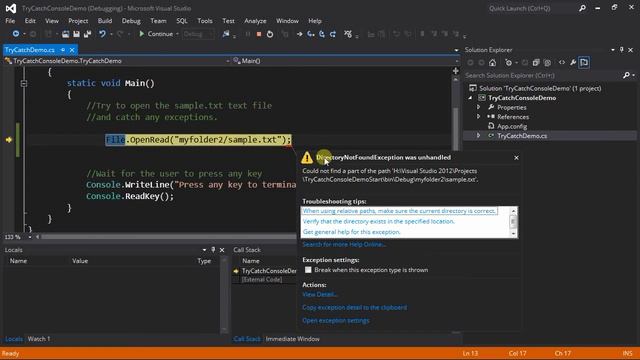
Task: Click 'Open exception settings' link
Action: [336, 320]
